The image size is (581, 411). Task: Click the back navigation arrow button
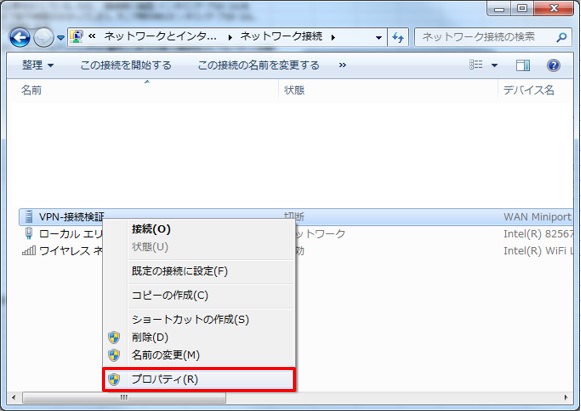click(20, 37)
